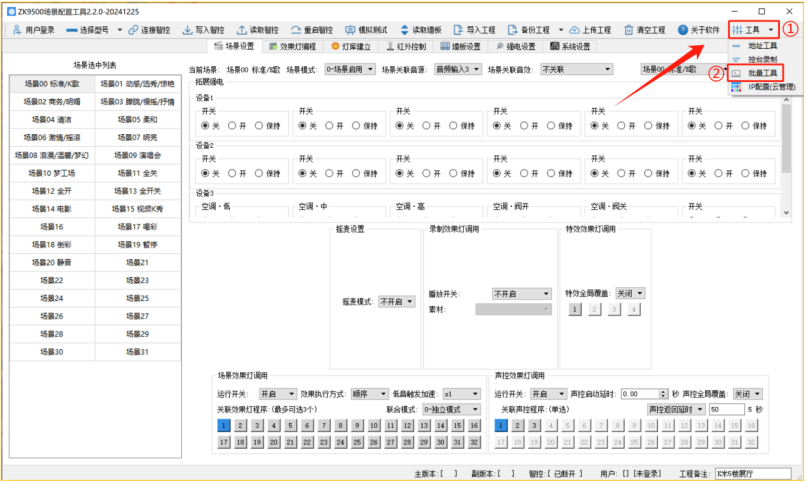Open 声控返回延时 dropdown
The height and width of the screenshot is (483, 807).
[x=676, y=409]
